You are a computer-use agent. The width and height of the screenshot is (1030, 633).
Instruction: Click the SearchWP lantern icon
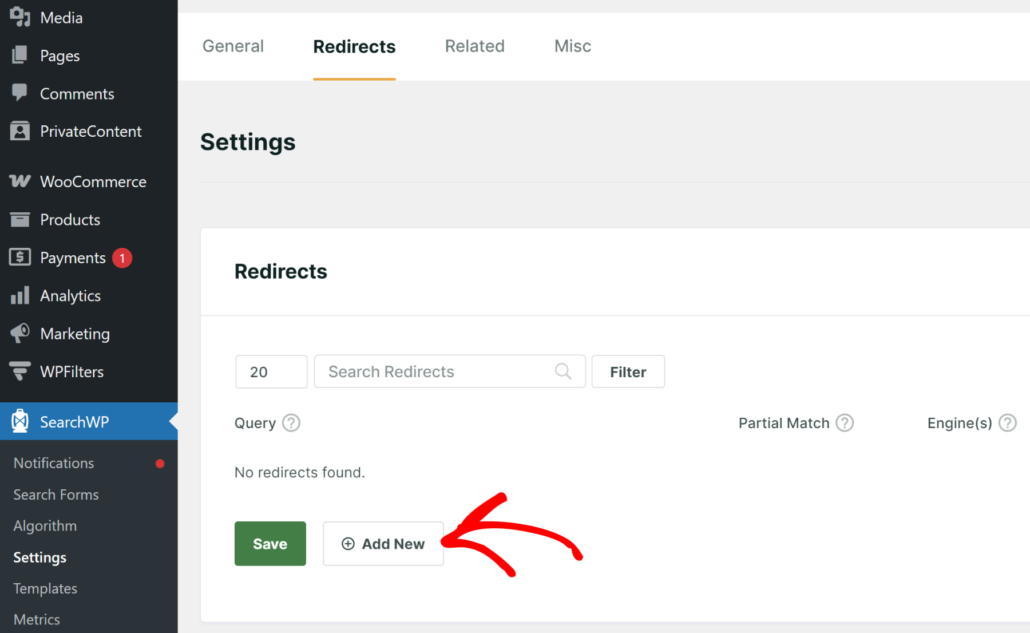point(20,421)
